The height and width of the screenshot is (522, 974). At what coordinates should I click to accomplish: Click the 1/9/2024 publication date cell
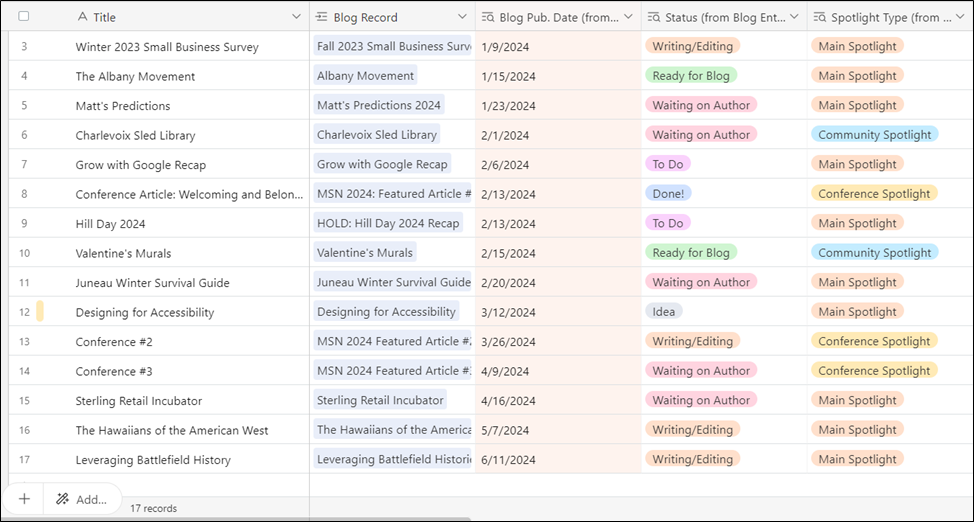click(503, 47)
